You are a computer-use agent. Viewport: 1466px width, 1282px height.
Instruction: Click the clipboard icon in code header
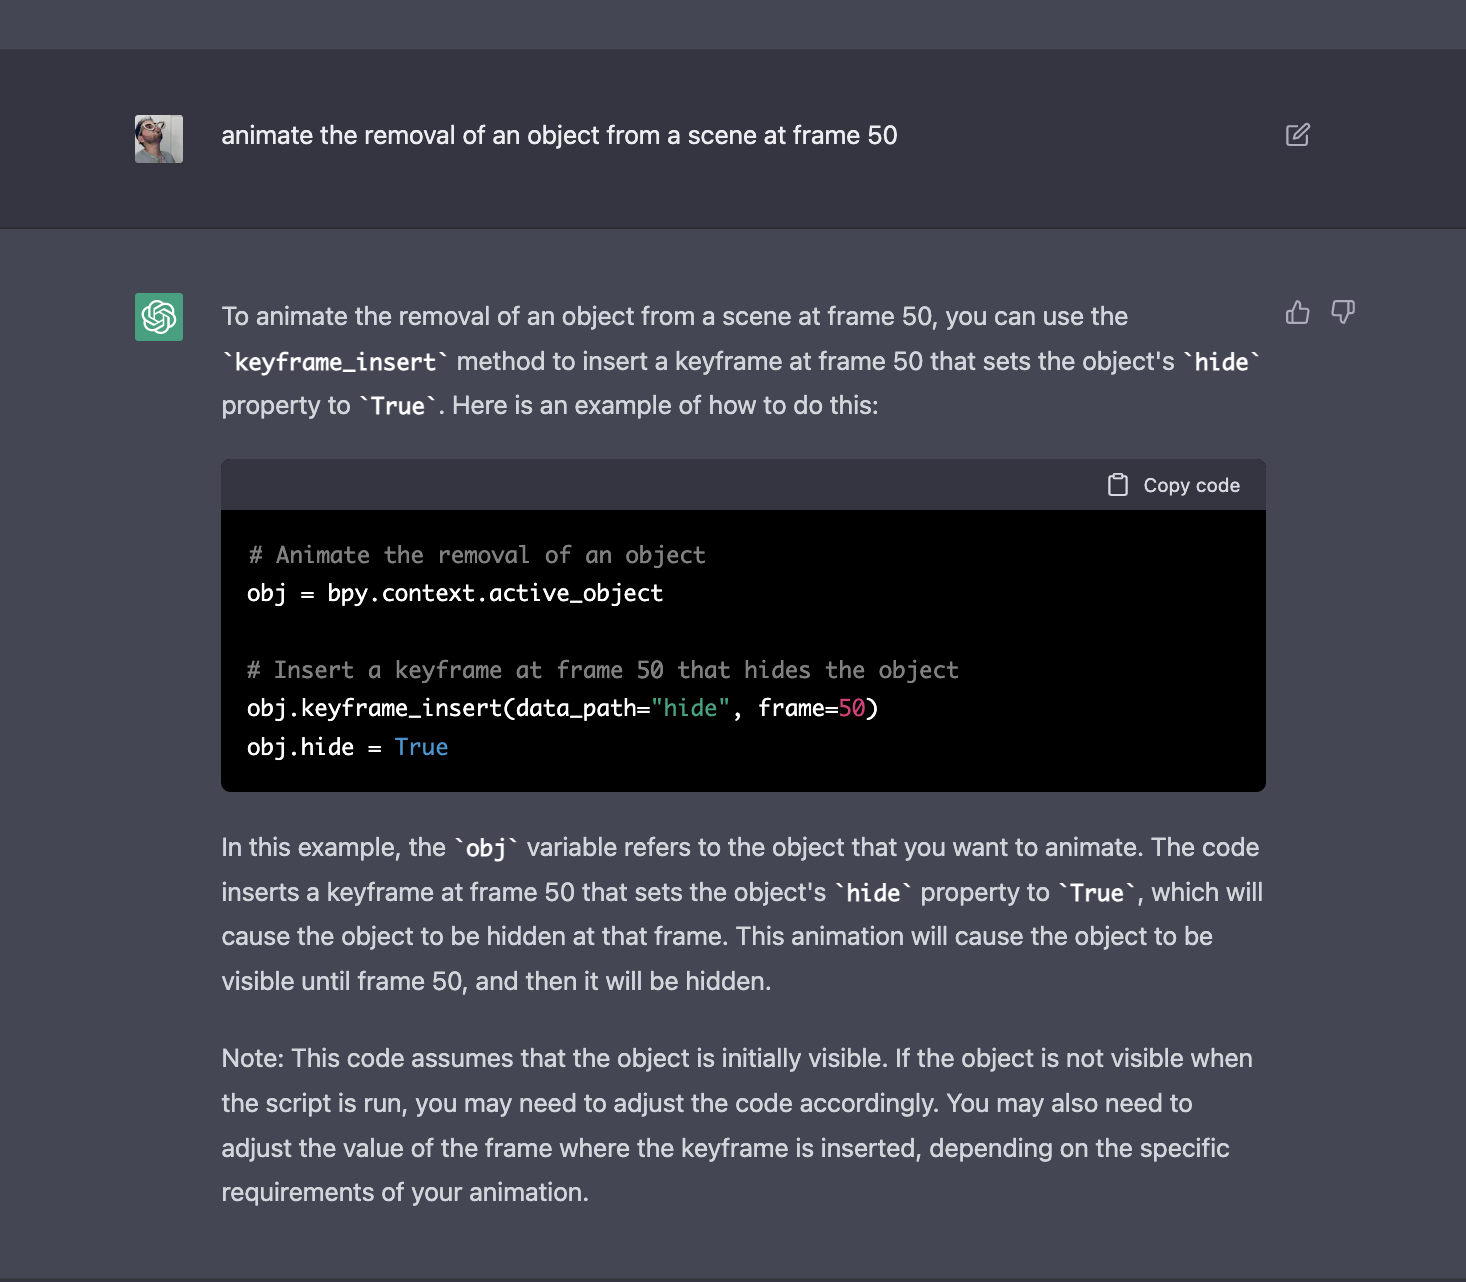coord(1118,485)
